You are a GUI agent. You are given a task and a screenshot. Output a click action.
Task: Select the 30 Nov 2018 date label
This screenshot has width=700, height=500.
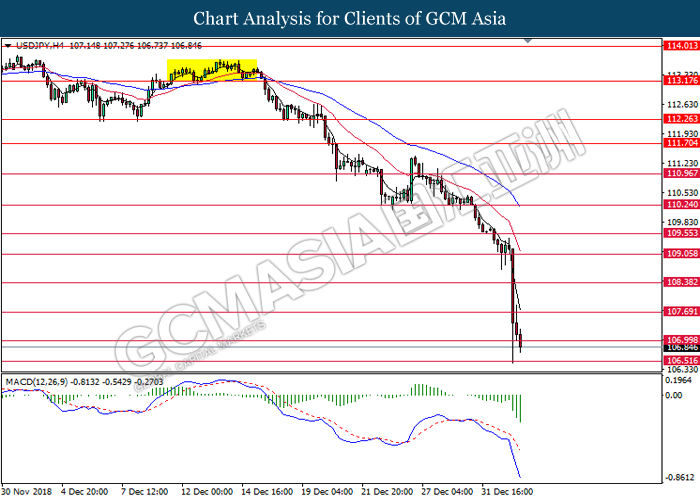[x=26, y=492]
